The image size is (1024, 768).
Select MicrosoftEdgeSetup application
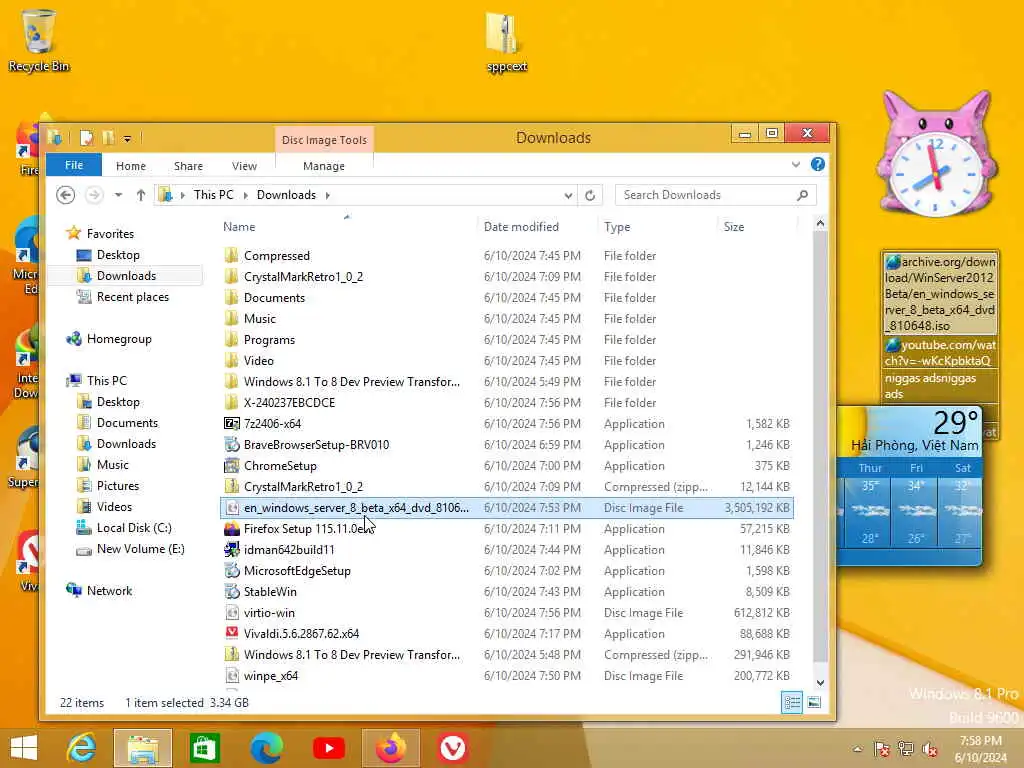507,571
